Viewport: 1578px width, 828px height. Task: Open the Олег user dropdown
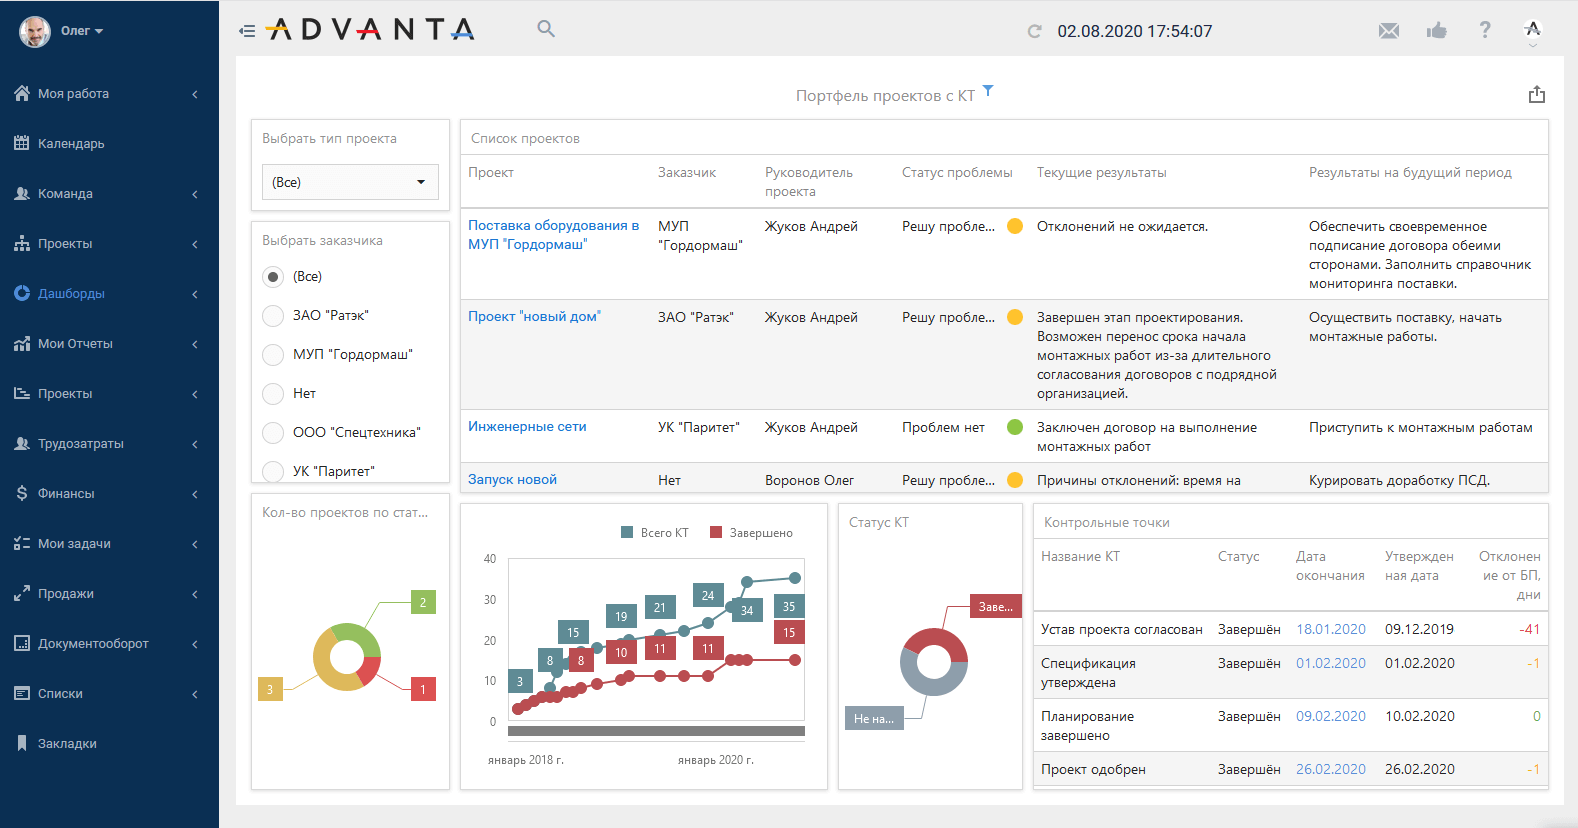82,31
